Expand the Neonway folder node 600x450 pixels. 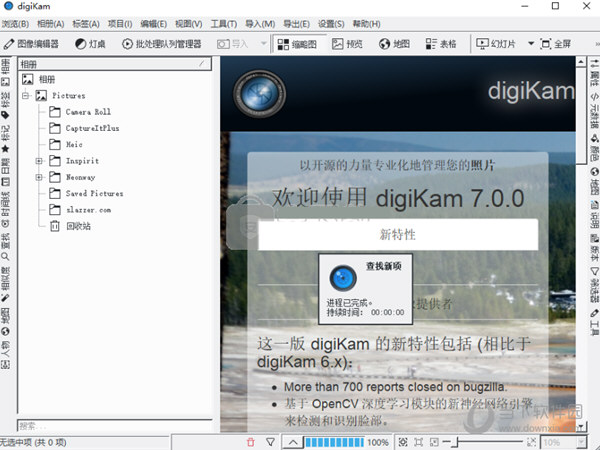click(39, 177)
